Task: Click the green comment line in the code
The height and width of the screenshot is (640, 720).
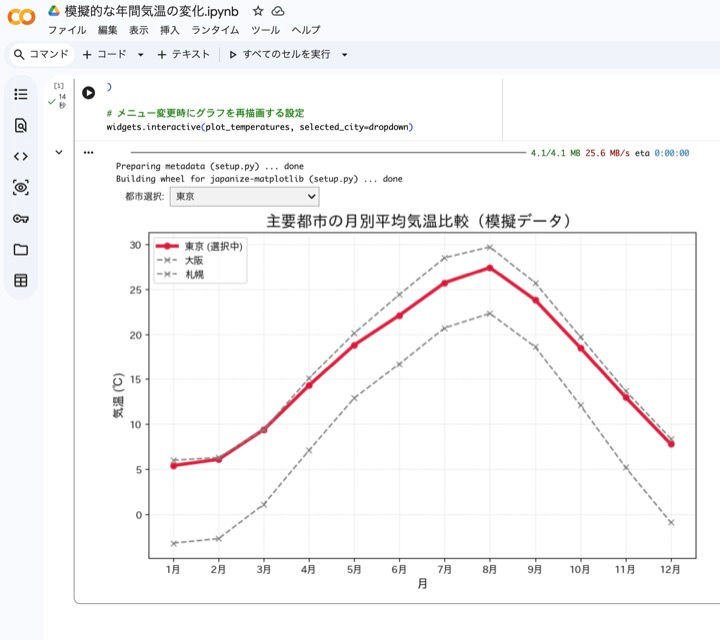Action: pyautogui.click(x=205, y=113)
